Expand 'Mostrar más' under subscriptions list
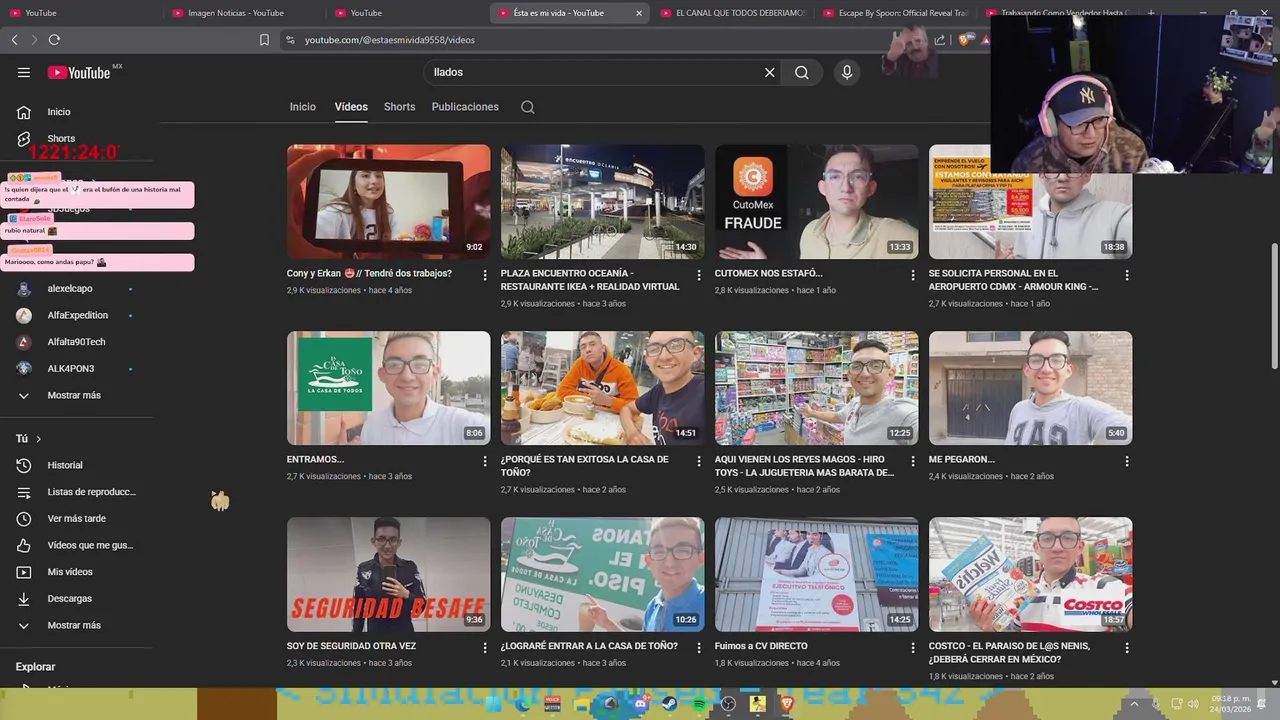This screenshot has height=720, width=1280. (74, 395)
